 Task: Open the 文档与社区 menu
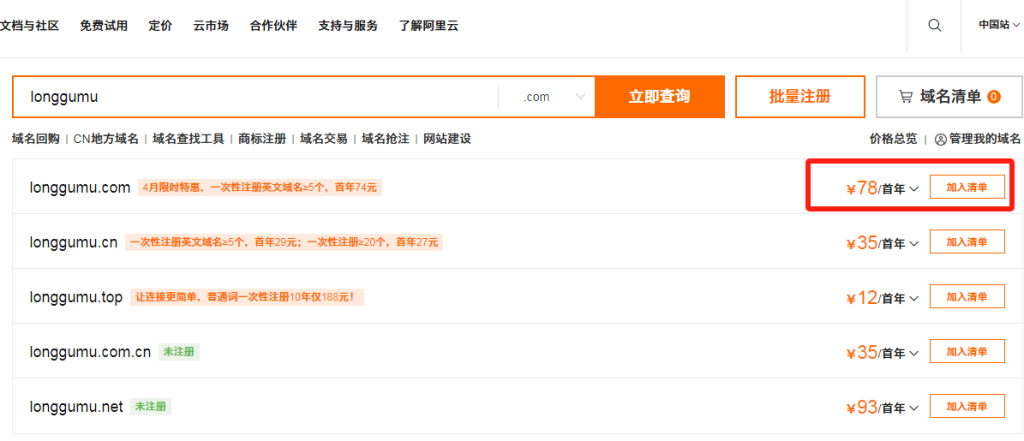pos(29,26)
